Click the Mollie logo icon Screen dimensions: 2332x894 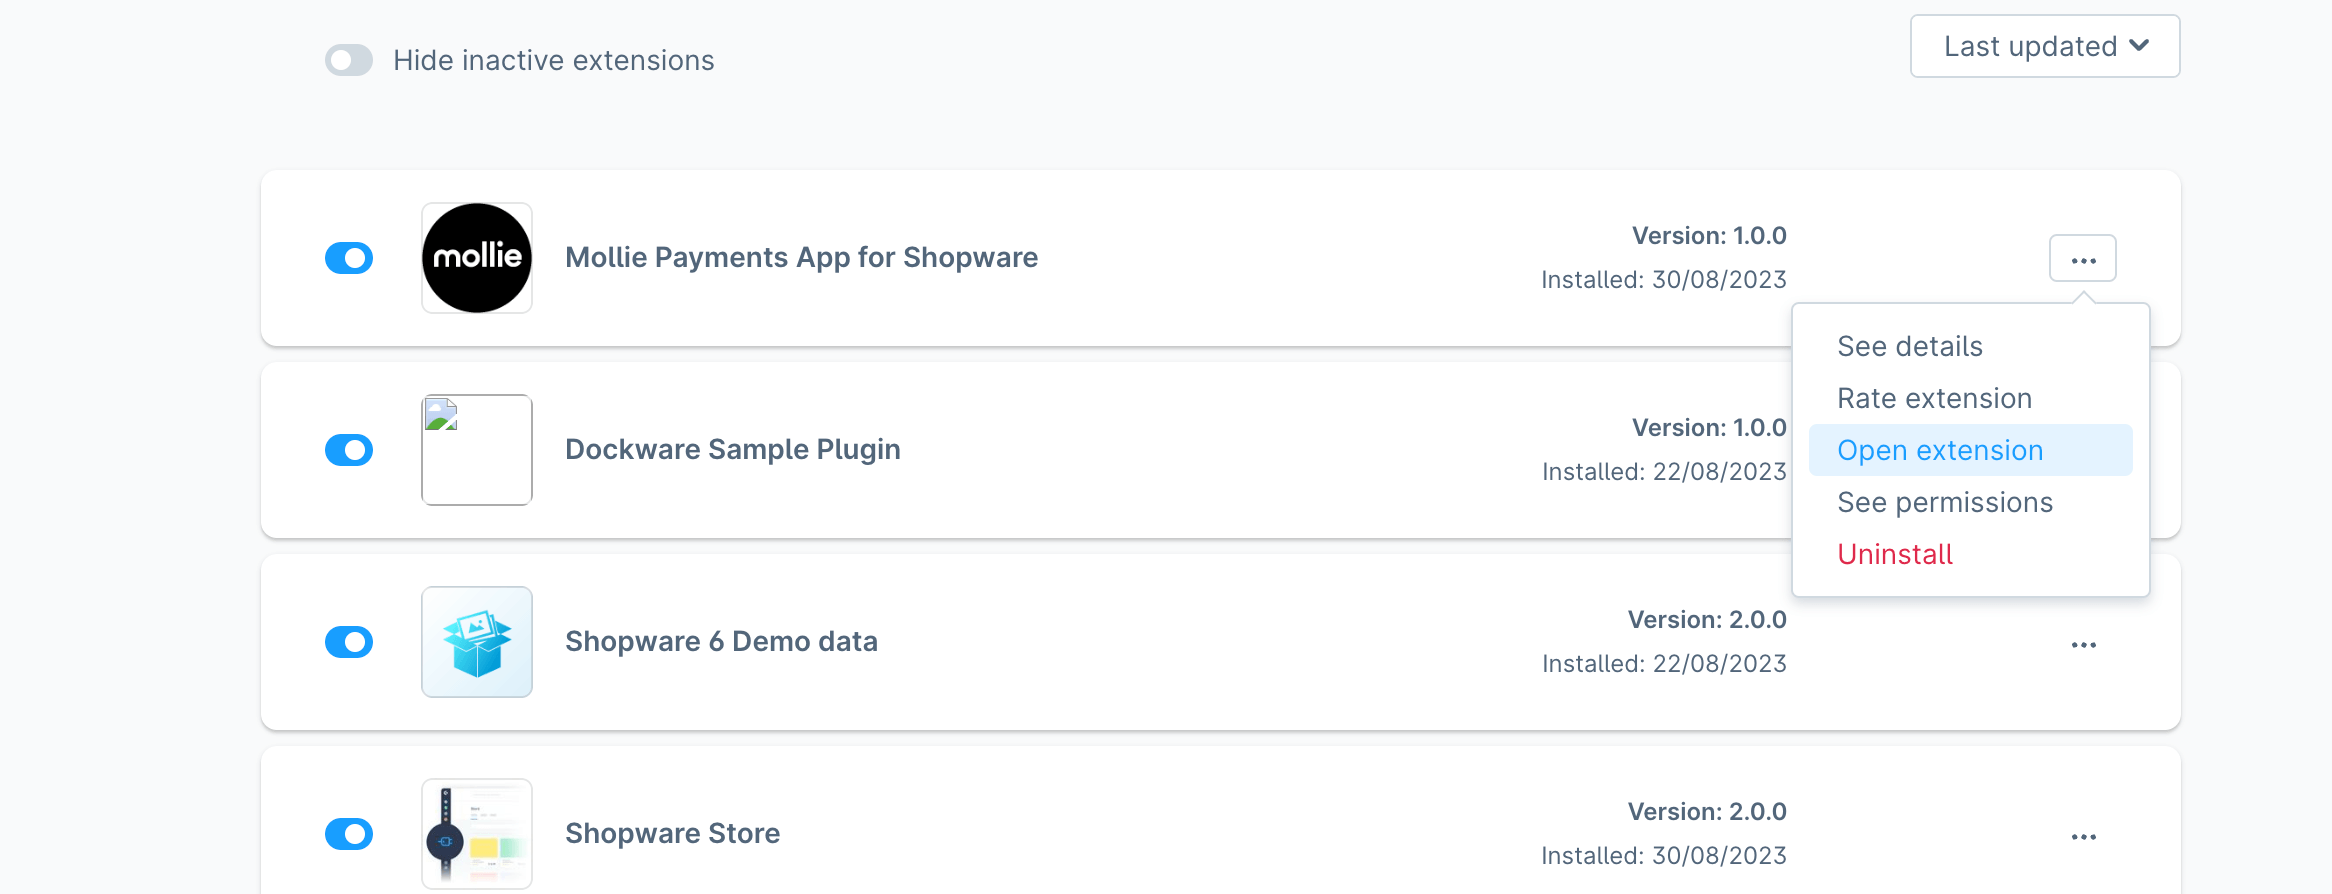tap(477, 258)
